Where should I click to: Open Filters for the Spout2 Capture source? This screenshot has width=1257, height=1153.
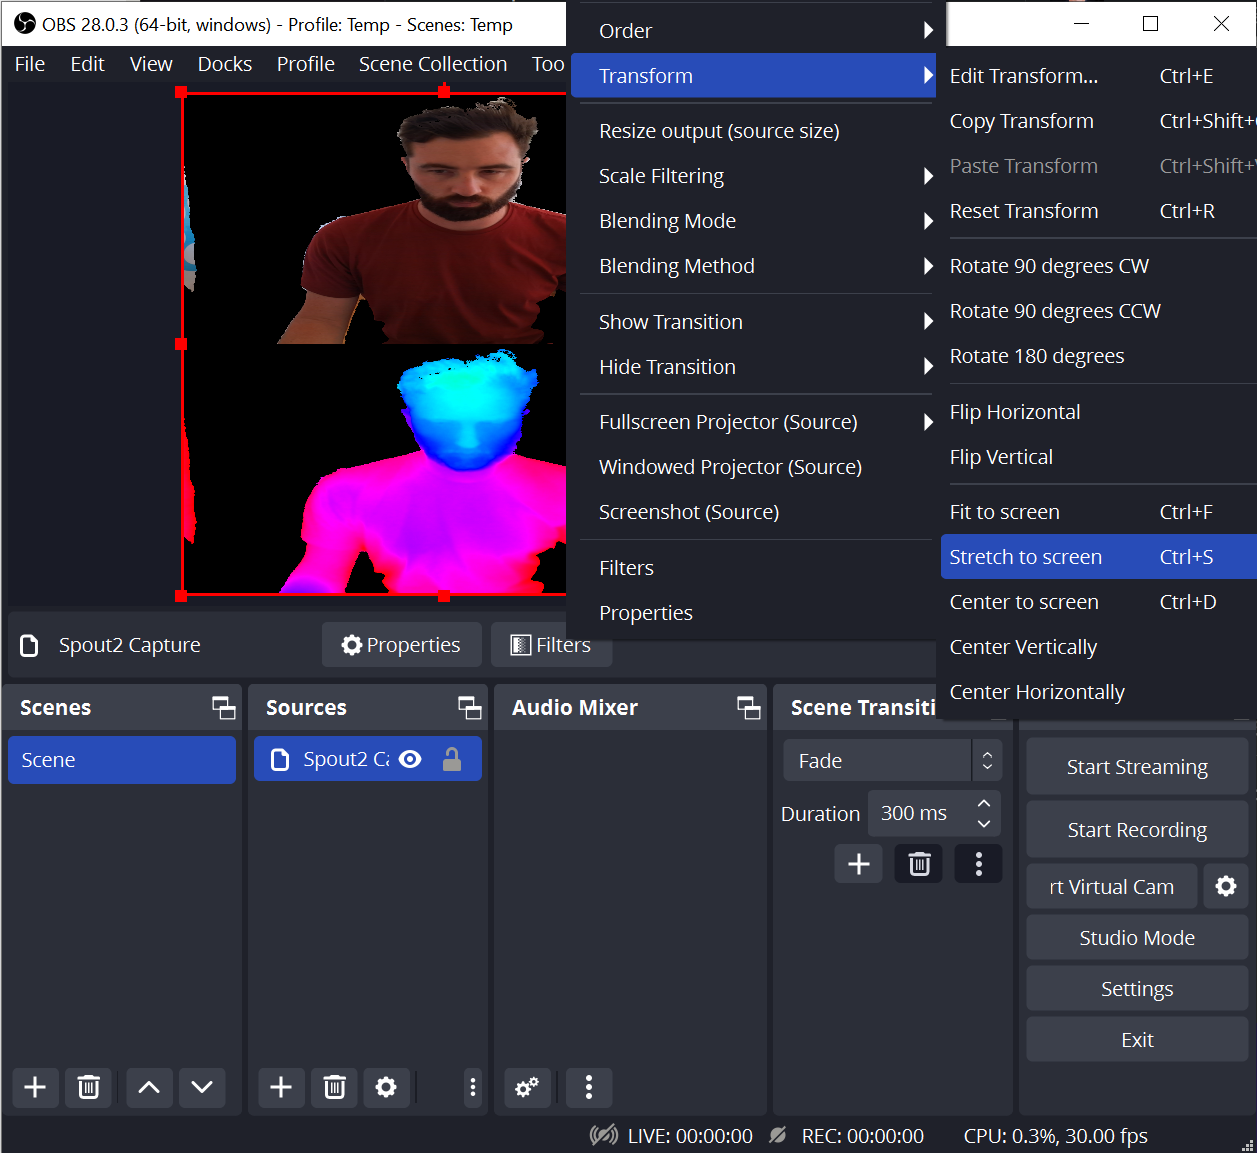click(x=551, y=644)
